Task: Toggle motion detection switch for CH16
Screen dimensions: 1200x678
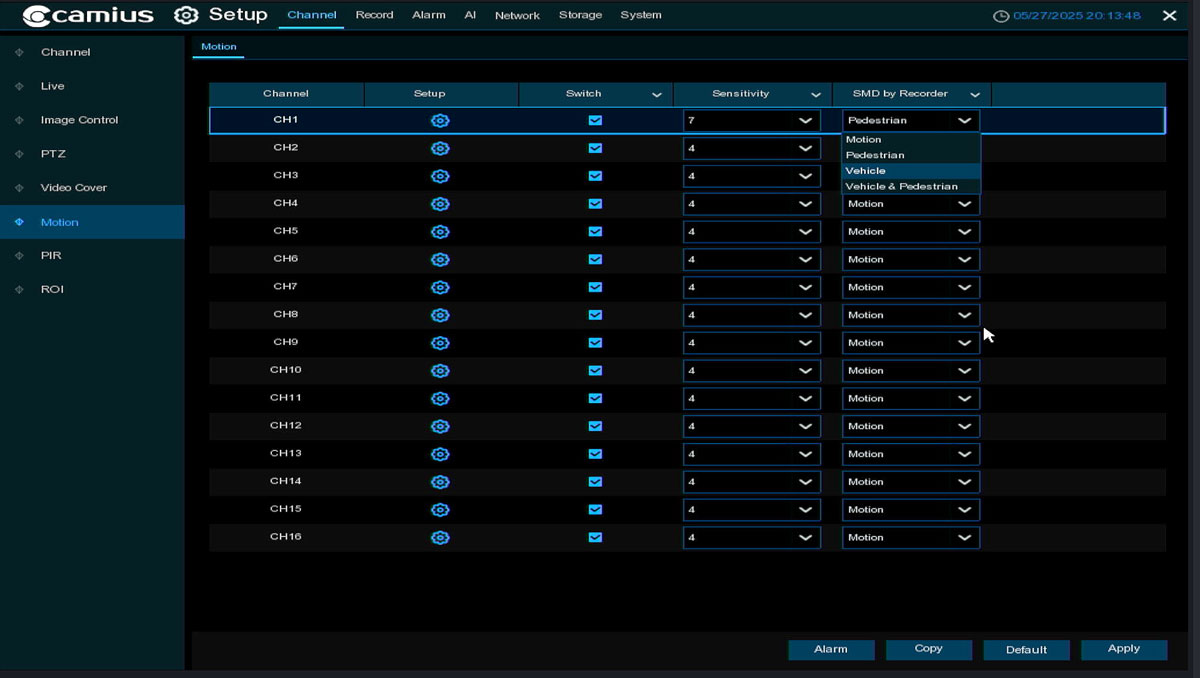Action: [595, 537]
